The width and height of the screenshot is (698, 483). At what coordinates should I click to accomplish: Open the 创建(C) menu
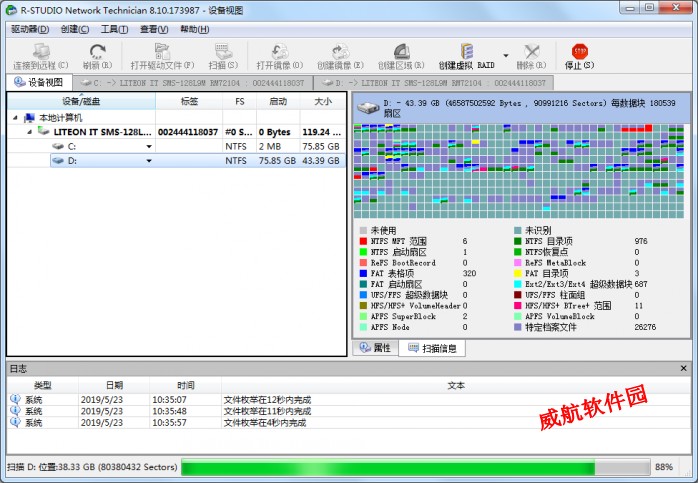click(75, 29)
